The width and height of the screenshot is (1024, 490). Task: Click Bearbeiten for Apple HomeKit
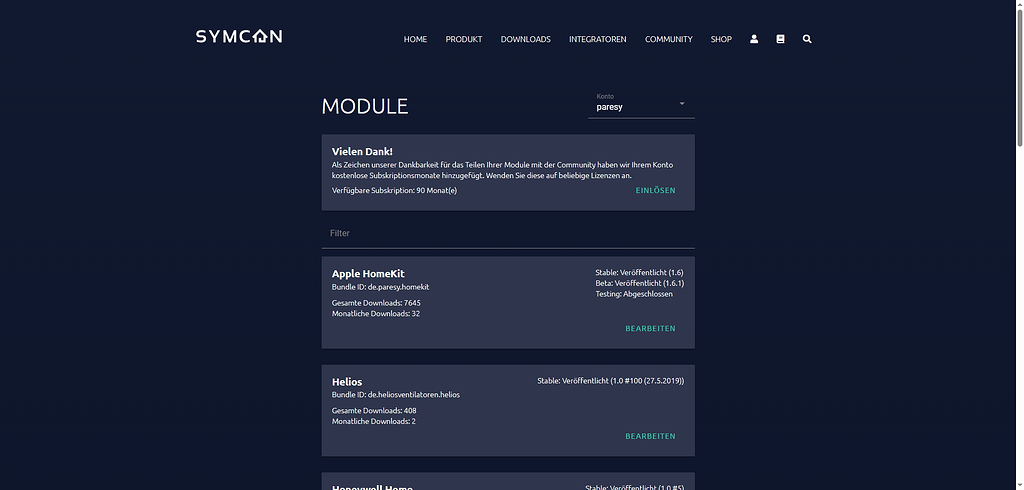pos(650,329)
